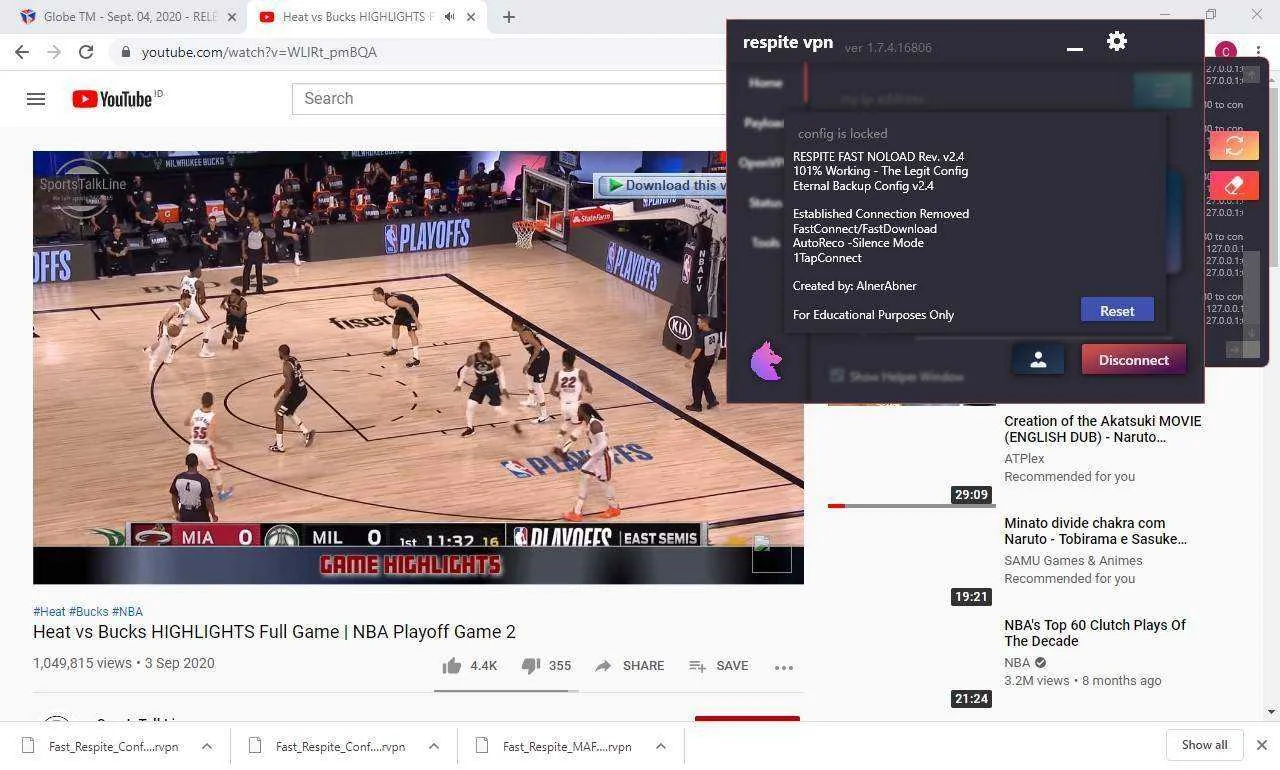This screenshot has height=770, width=1280.
Task: Open first Fast_Respite_Conf....rvpn download
Action: (x=113, y=746)
